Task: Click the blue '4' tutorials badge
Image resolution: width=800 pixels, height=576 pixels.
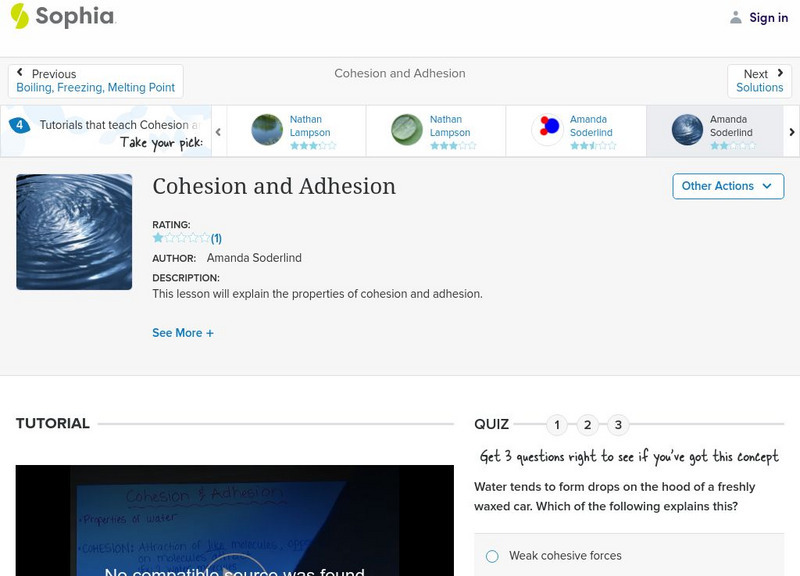Action: pos(20,124)
